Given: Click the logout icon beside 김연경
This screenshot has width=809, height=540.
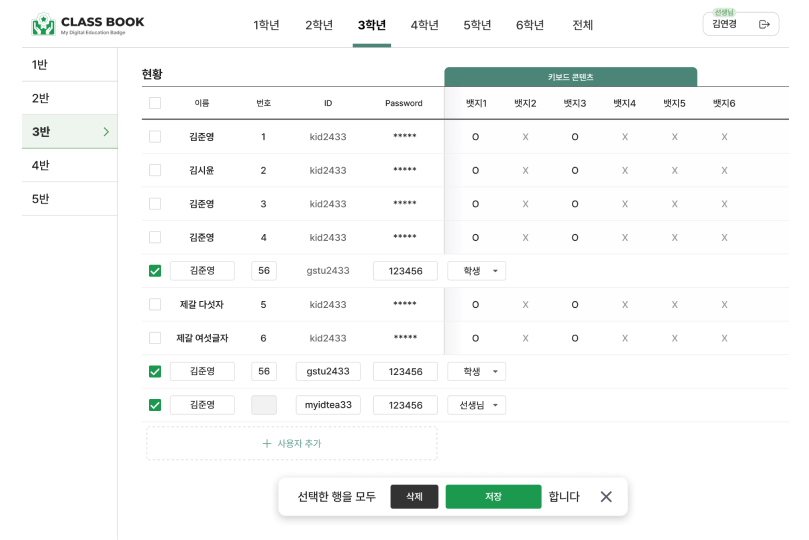Looking at the screenshot, I should point(764,25).
